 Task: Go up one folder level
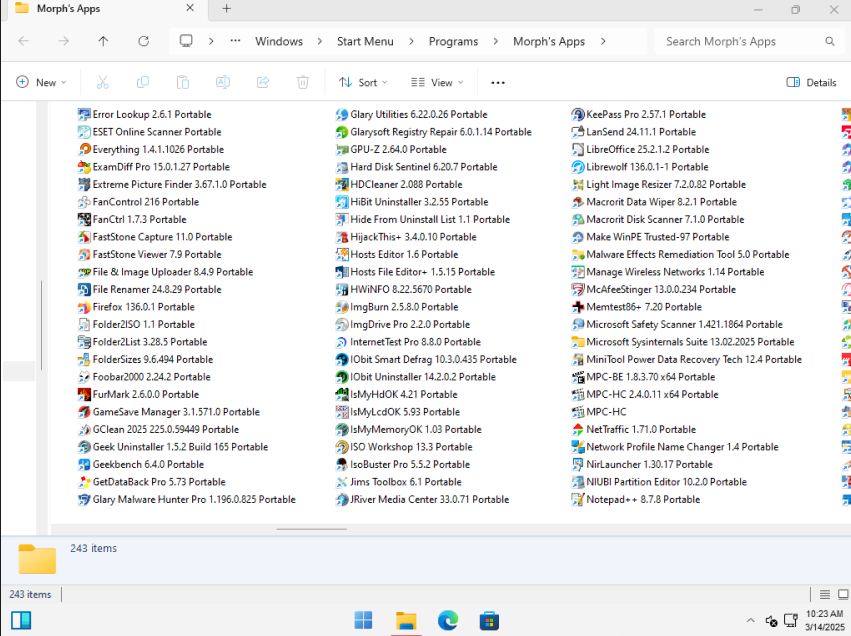103,41
